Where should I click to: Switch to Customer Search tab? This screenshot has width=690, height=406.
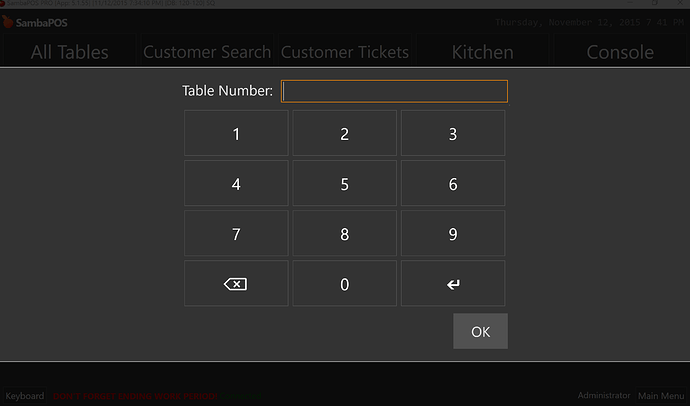point(207,52)
